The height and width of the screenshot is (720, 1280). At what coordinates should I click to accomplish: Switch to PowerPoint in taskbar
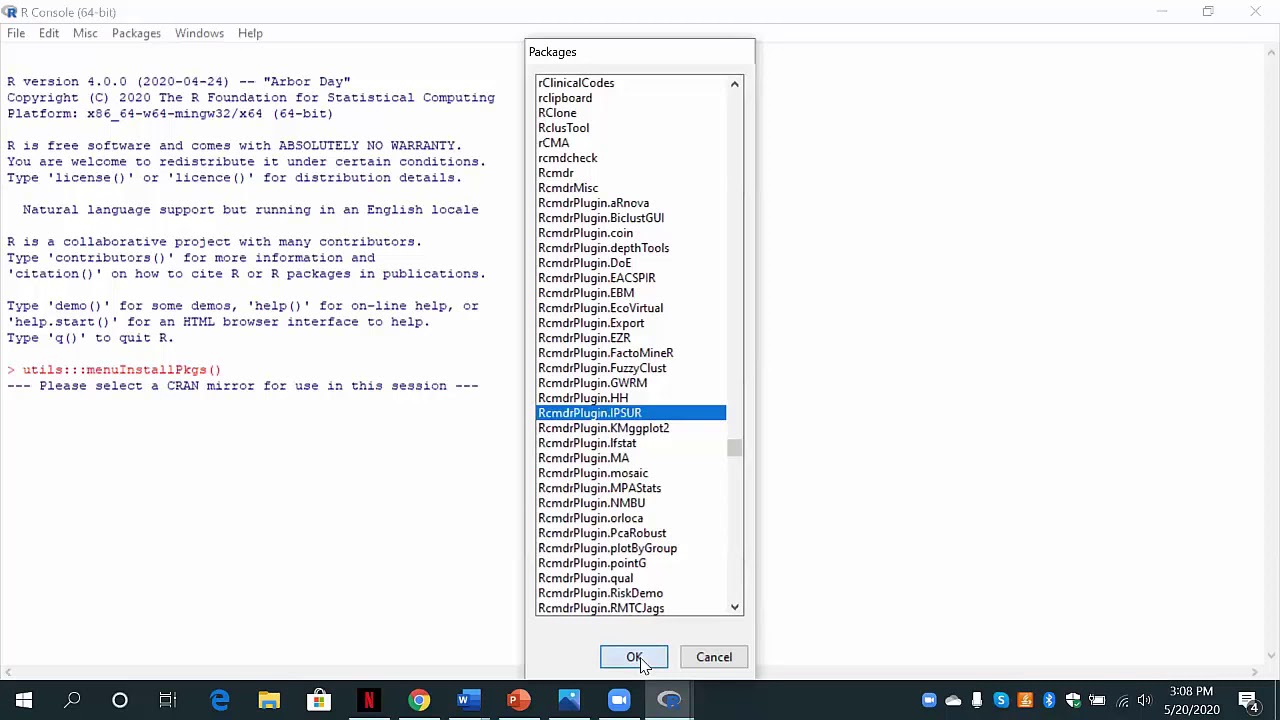click(519, 700)
